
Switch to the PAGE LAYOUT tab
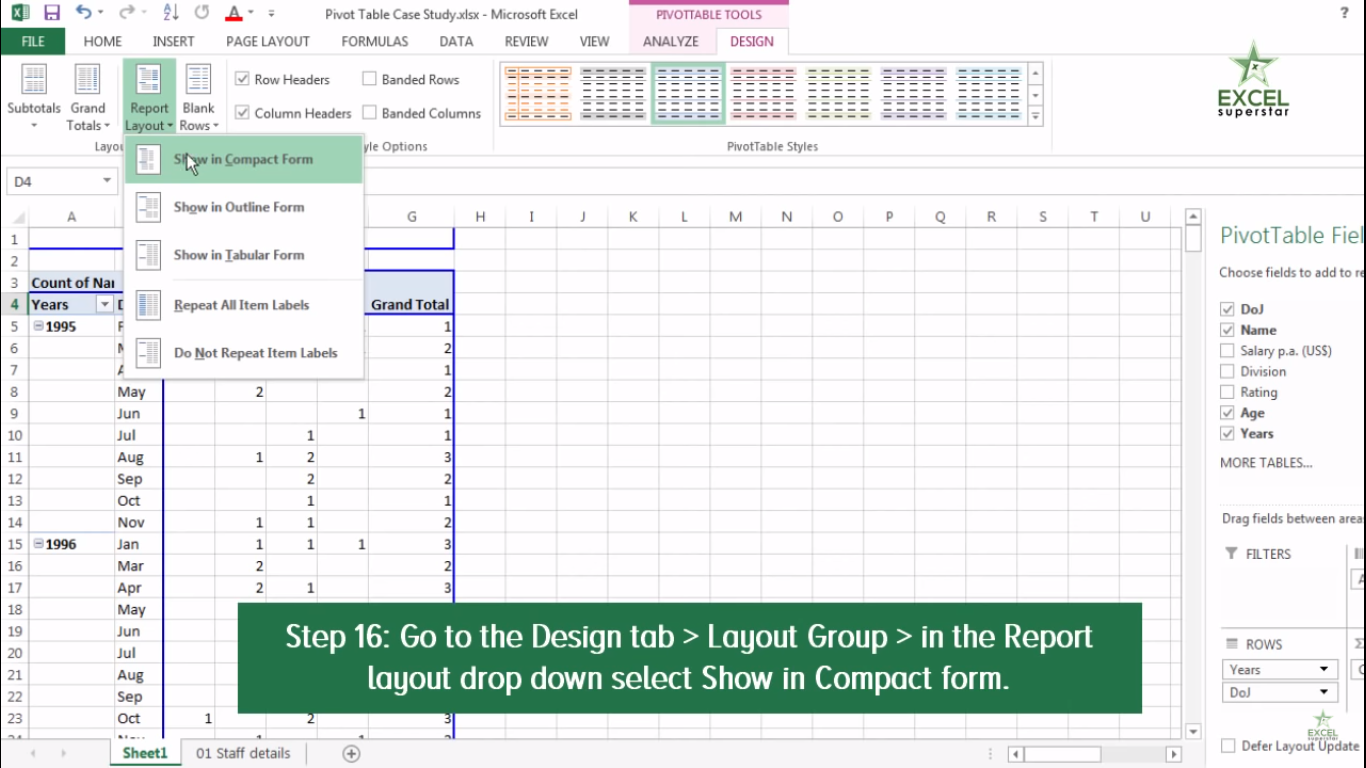268,41
